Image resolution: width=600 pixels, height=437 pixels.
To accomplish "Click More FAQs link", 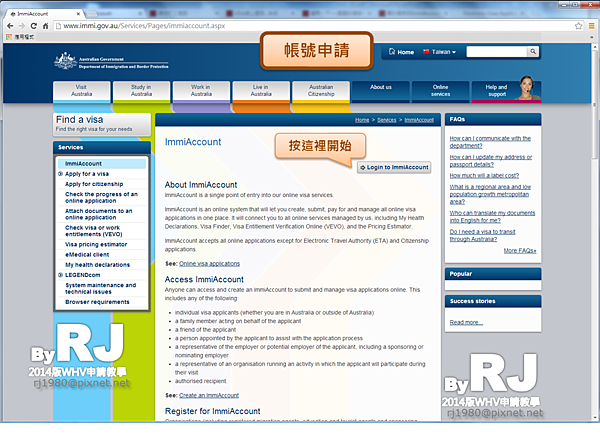I will (x=520, y=251).
